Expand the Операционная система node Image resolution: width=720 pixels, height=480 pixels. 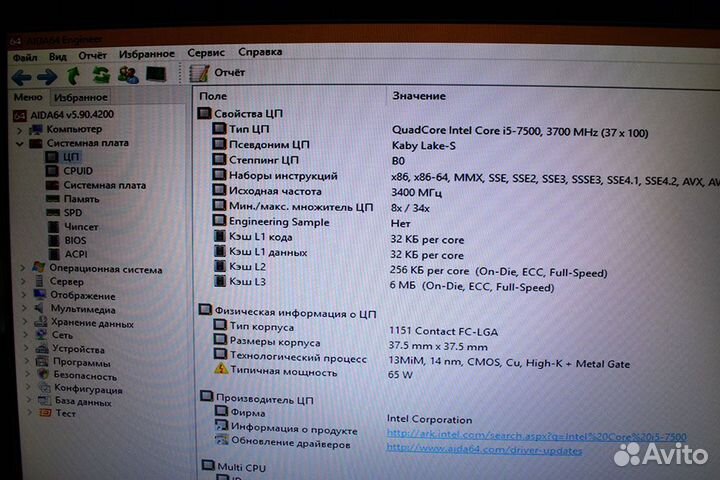tap(22, 268)
